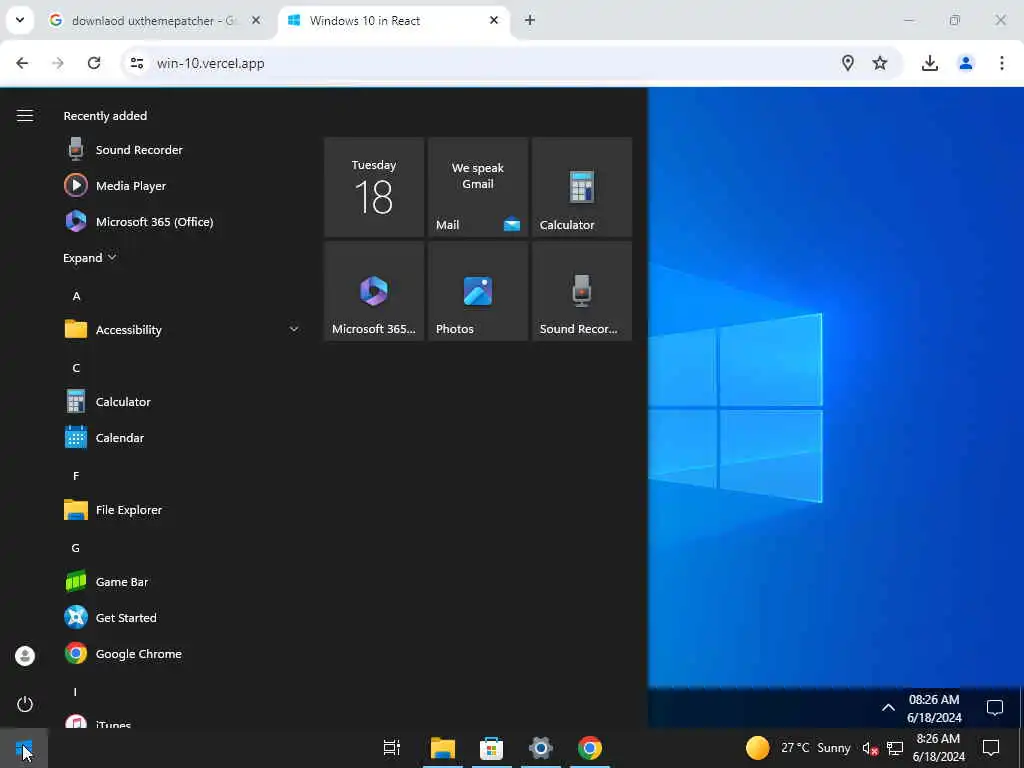Open the Accessibility folder entry
This screenshot has height=768, width=1024.
pyautogui.click(x=183, y=329)
